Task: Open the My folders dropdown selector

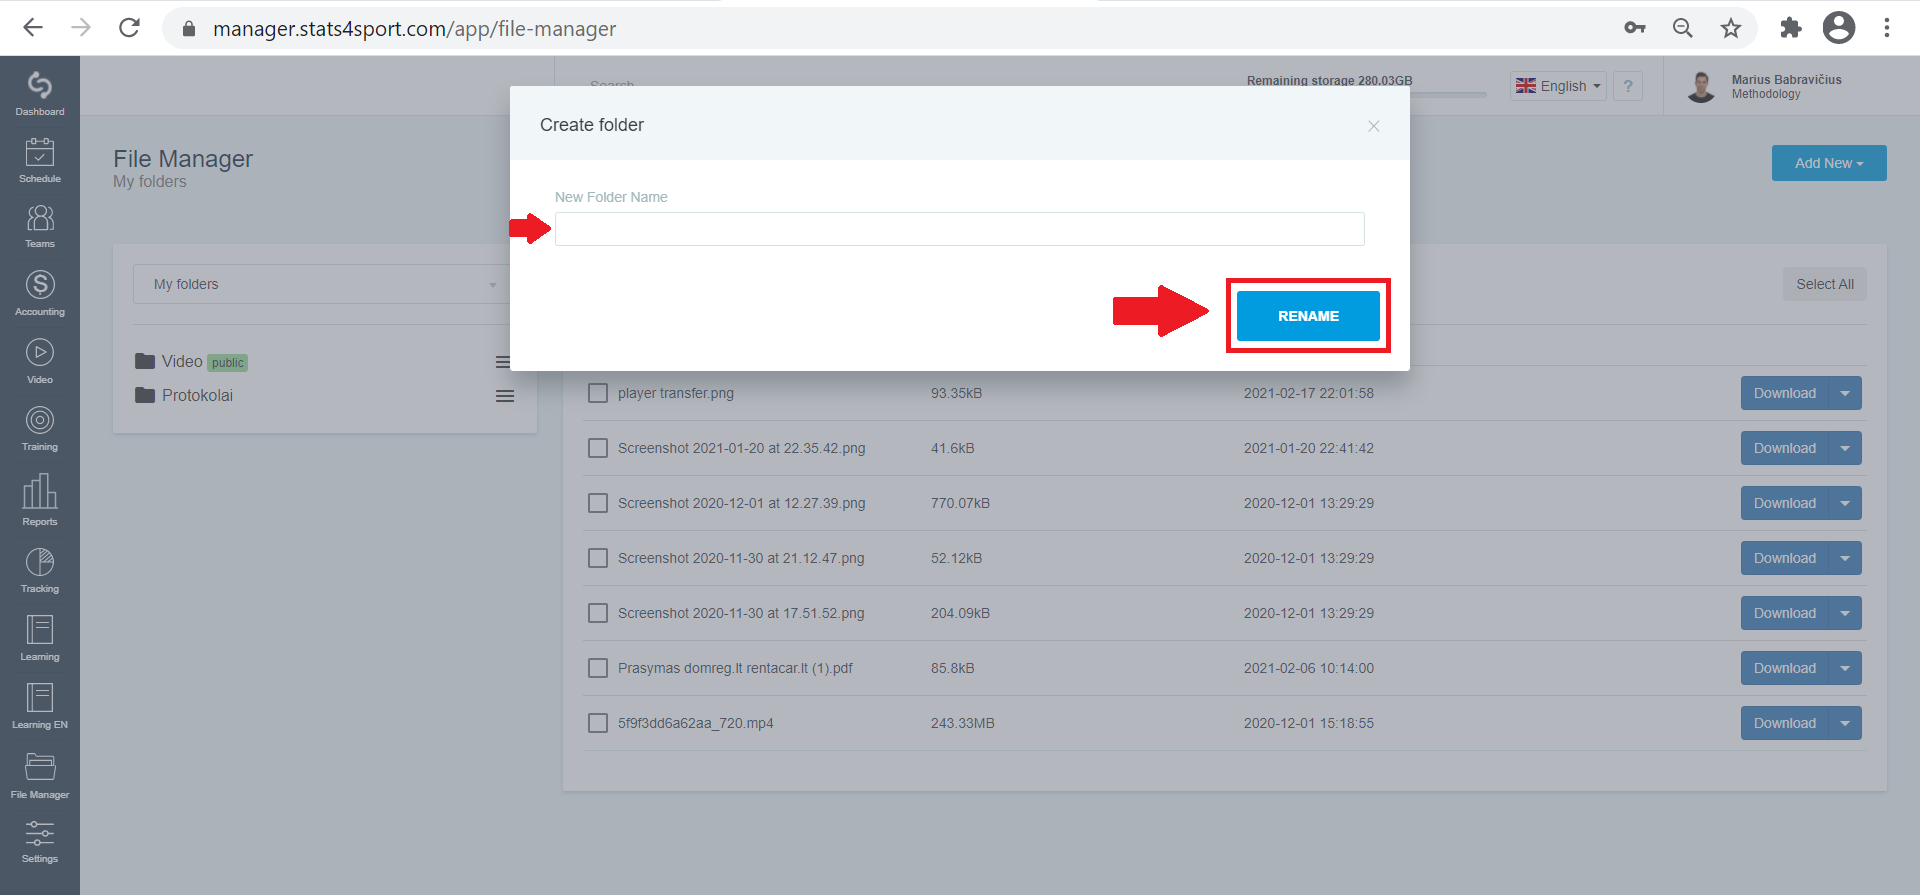Action: point(325,284)
